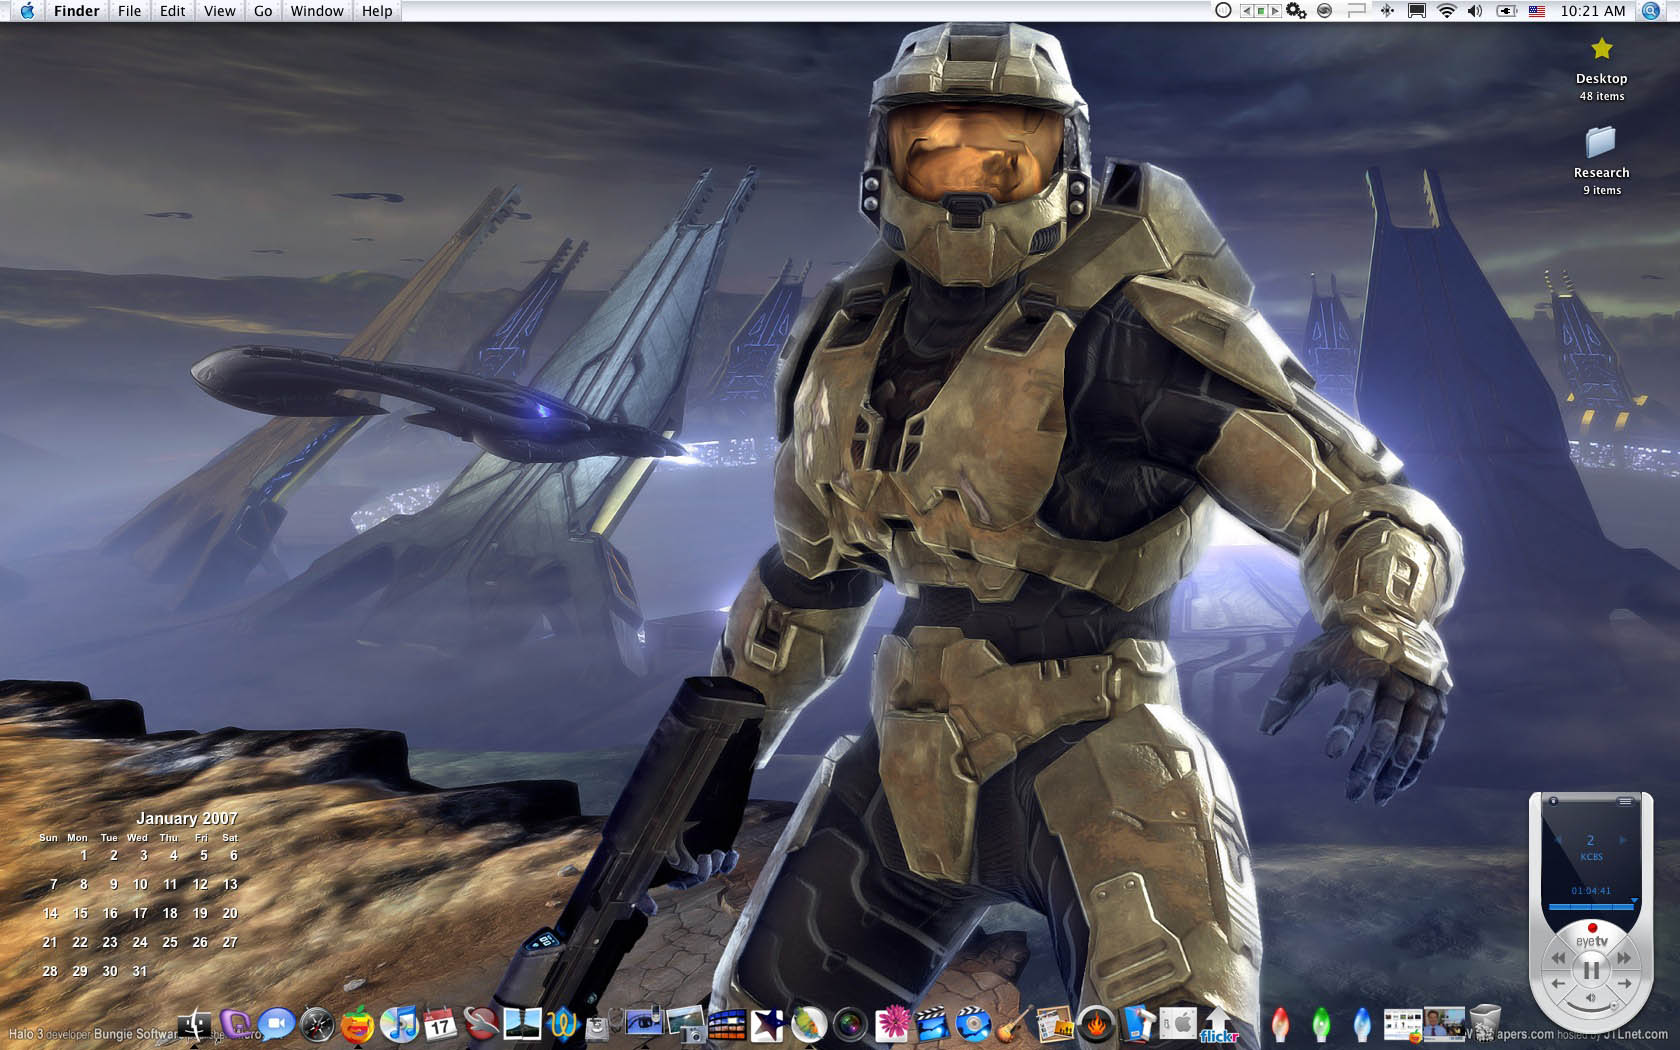
Task: Open Spotlight search in menu bar
Action: tap(1651, 11)
